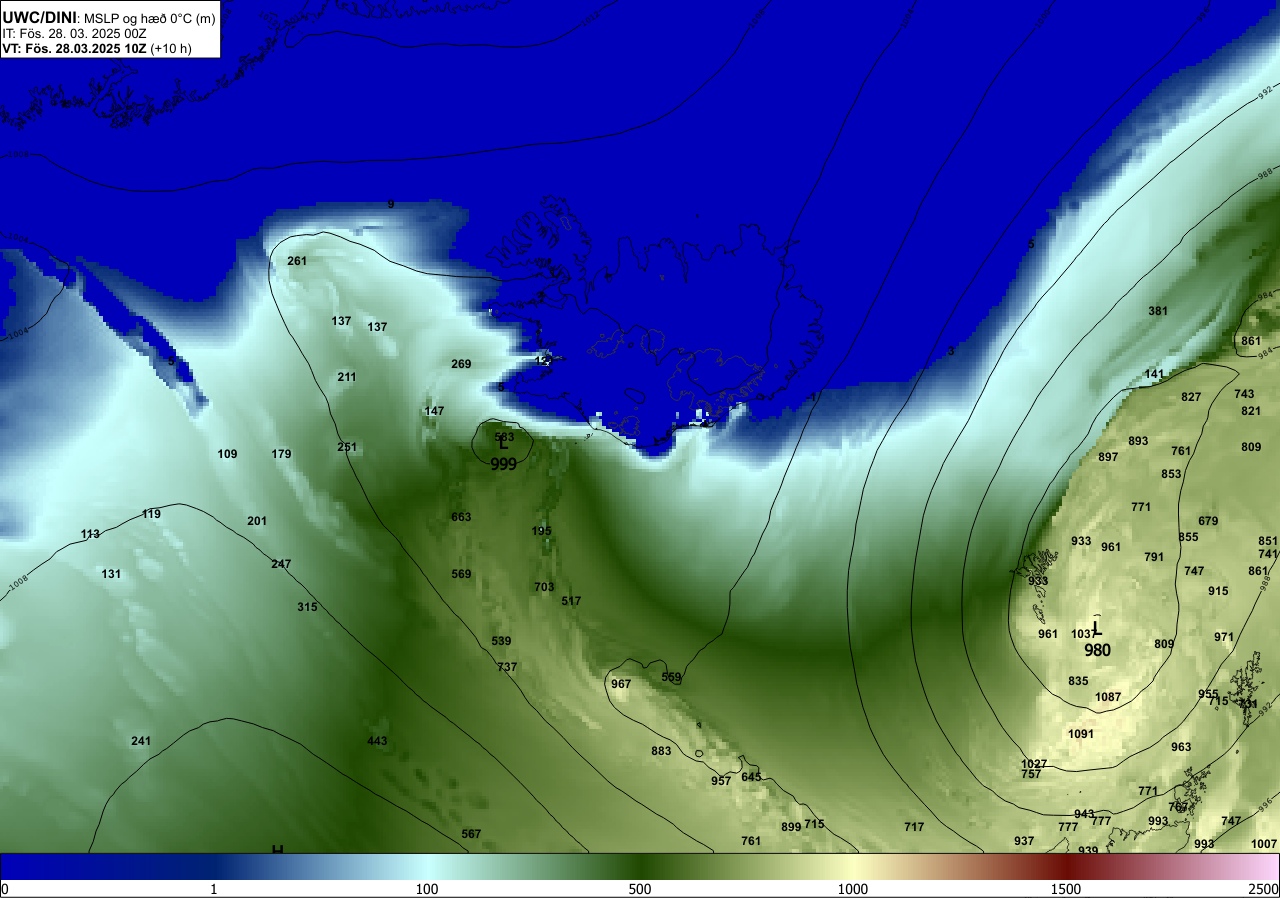Click the 703 height value
This screenshot has height=898, width=1280.
[544, 587]
